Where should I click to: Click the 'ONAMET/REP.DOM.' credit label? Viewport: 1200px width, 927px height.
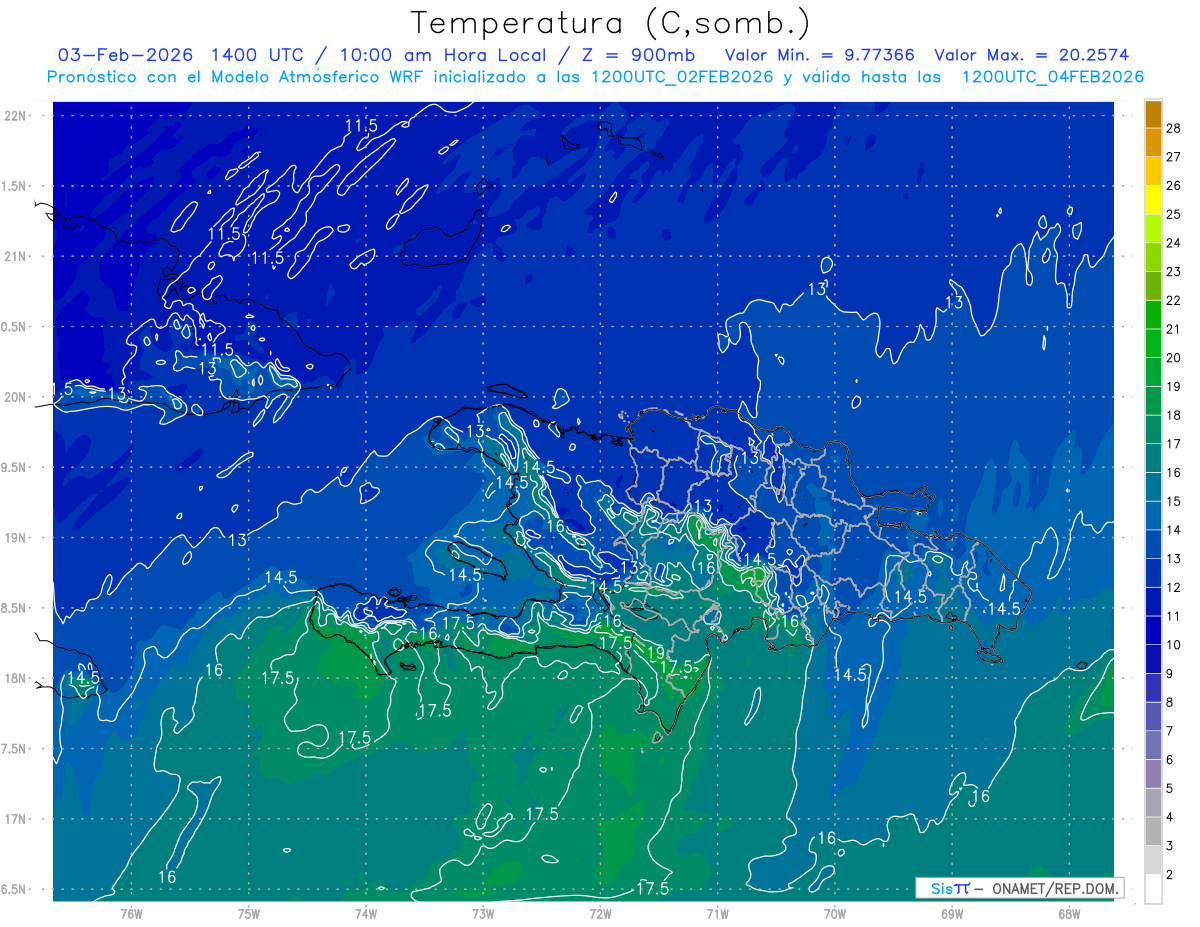pyautogui.click(x=1055, y=888)
